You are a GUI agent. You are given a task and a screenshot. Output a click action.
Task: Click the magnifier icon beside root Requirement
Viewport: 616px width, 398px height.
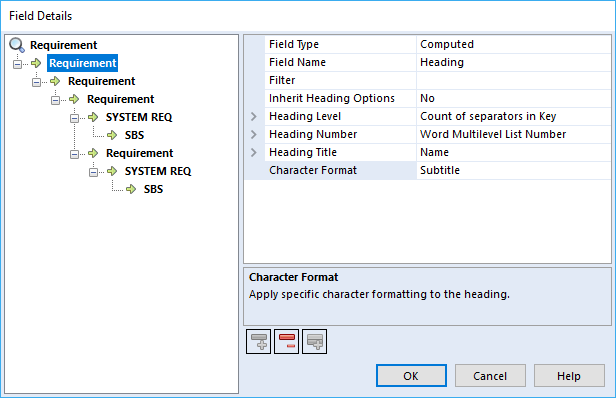[17, 45]
